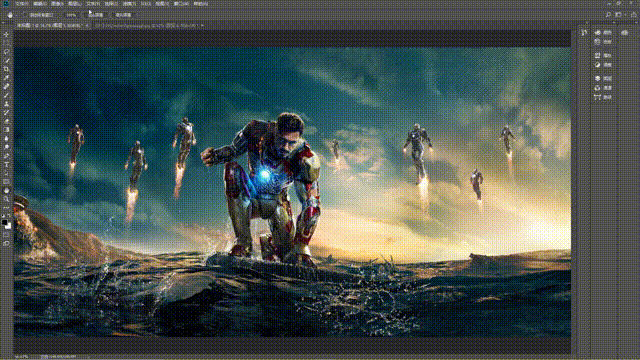This screenshot has width=640, height=360.
Task: Open the Paths panel icon
Action: (x=598, y=97)
